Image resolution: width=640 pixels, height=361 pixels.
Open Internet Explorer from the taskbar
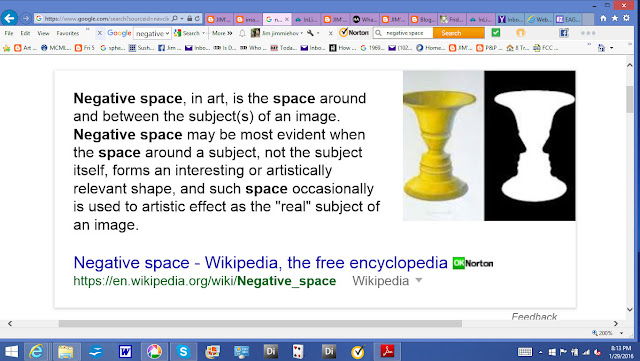tap(36, 351)
